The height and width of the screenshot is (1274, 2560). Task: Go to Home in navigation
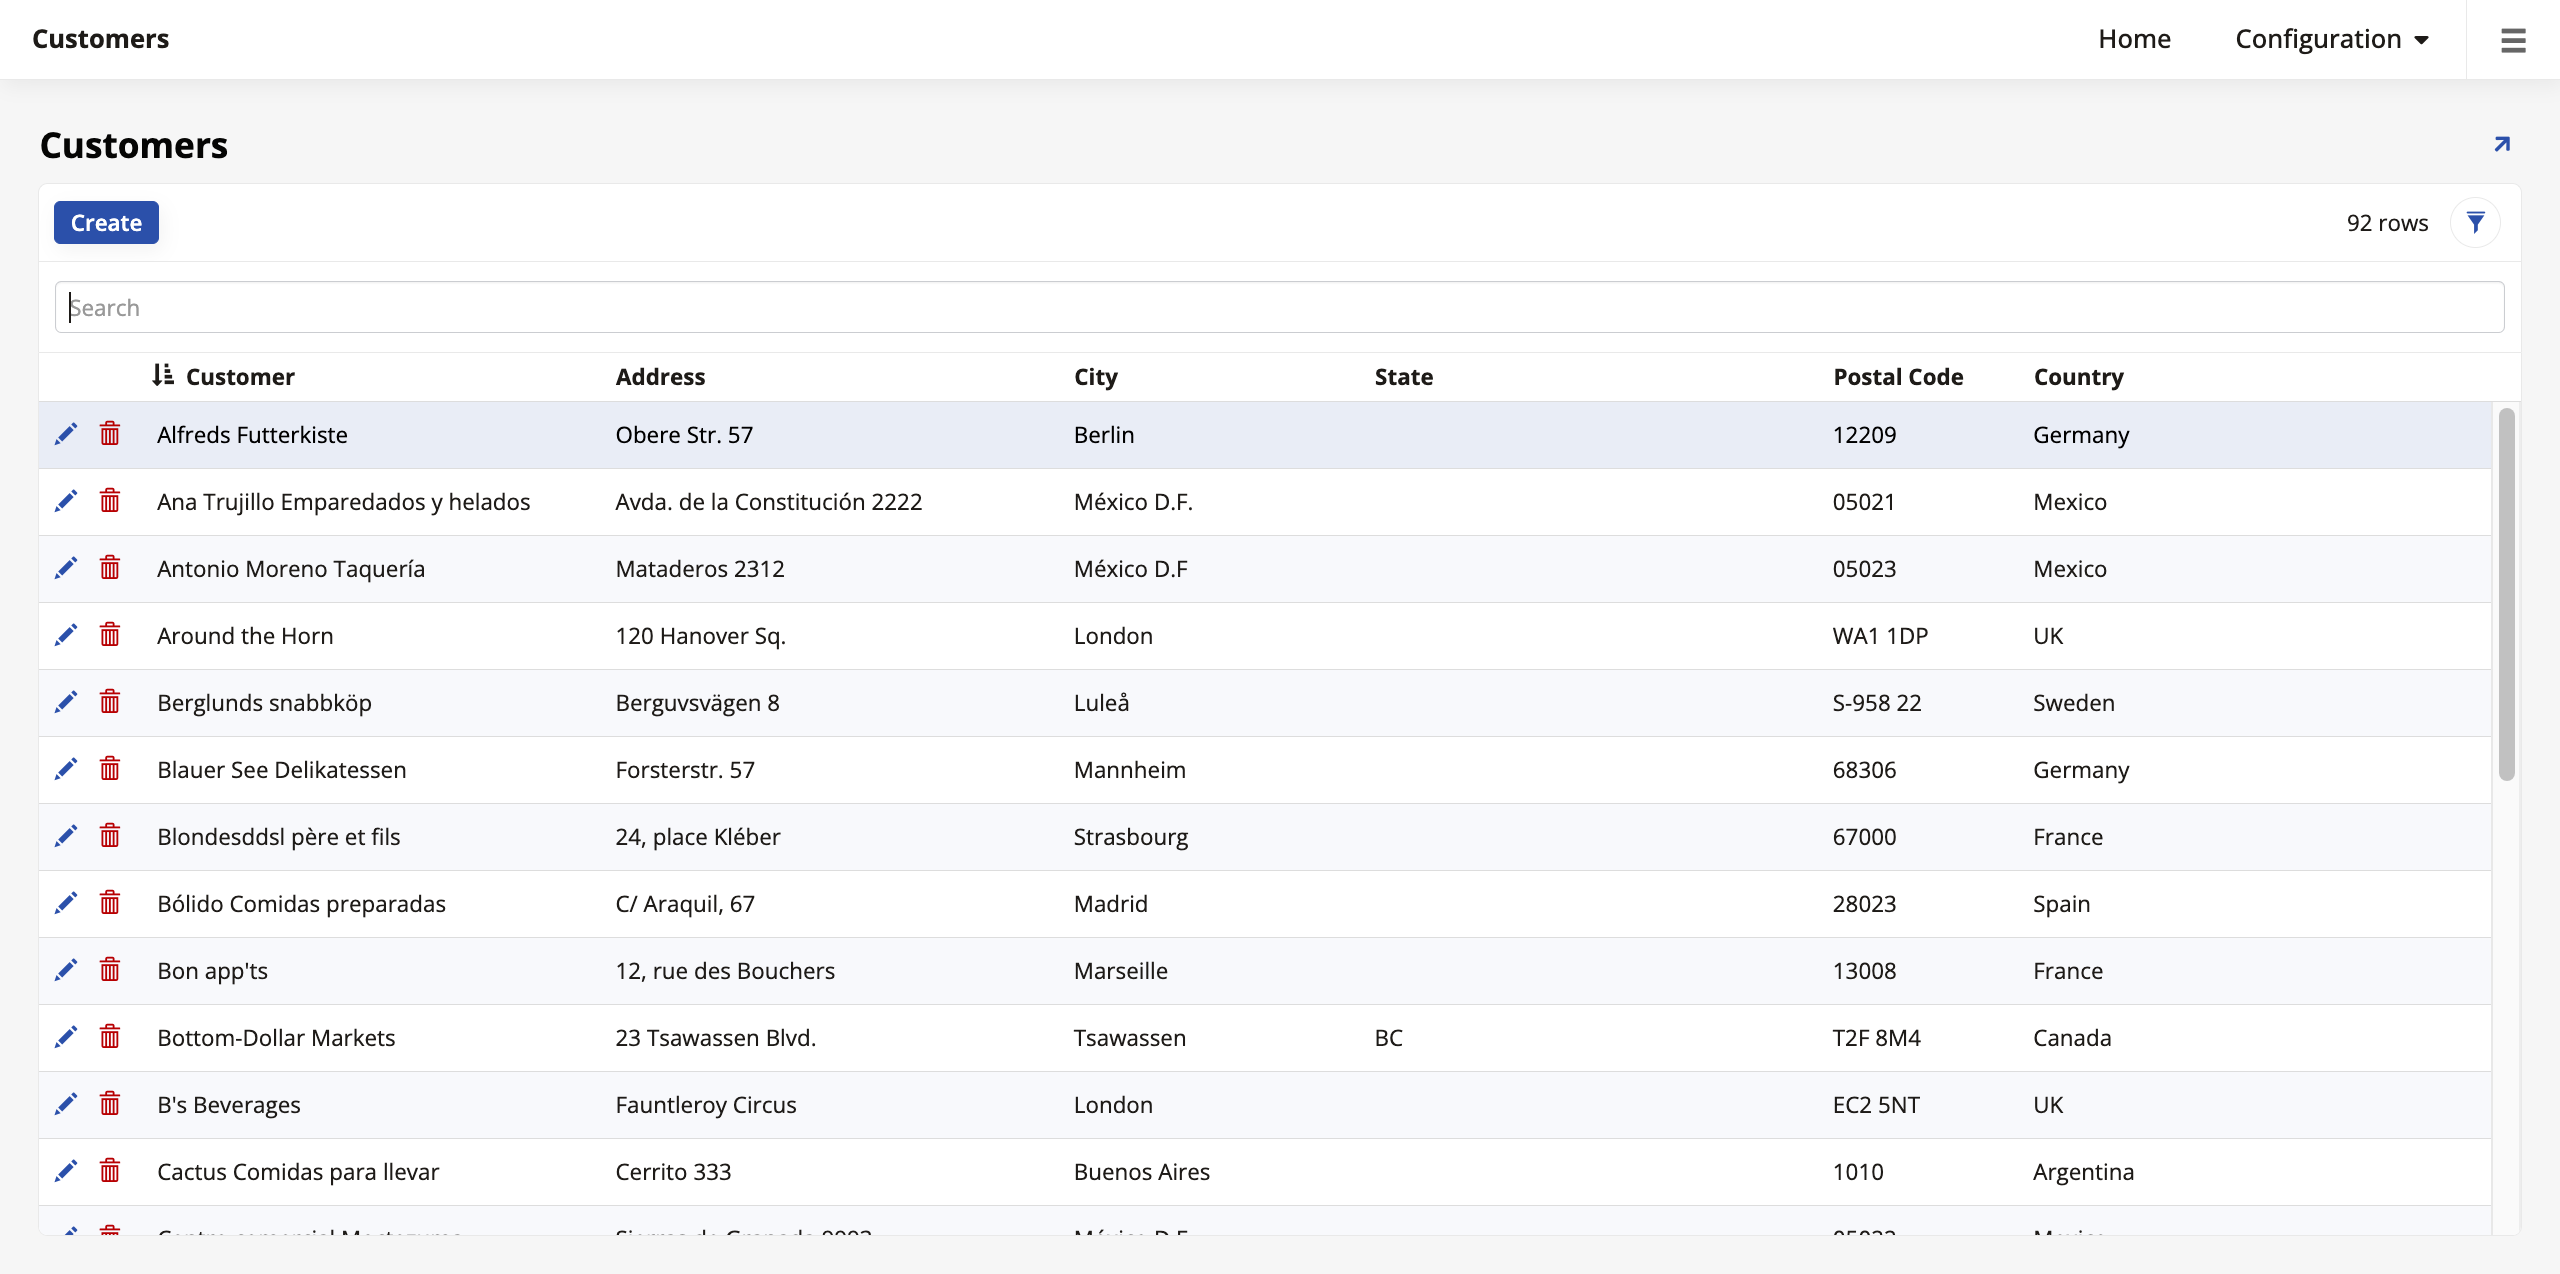point(2134,39)
